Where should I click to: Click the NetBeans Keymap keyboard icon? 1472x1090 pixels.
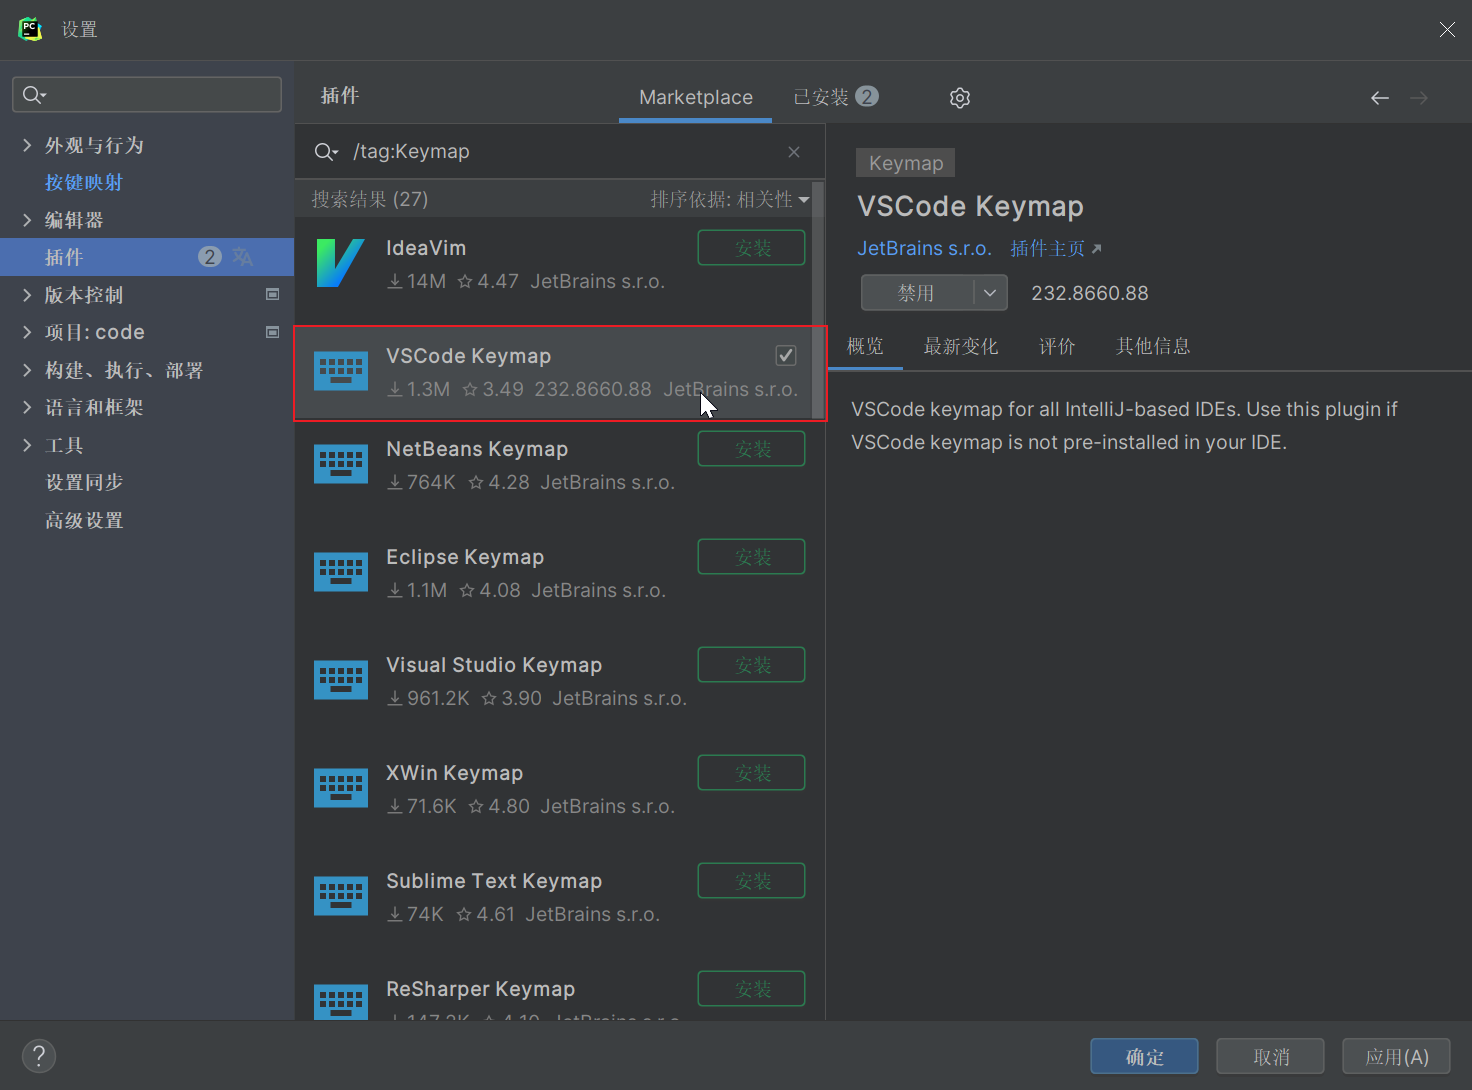pyautogui.click(x=341, y=464)
